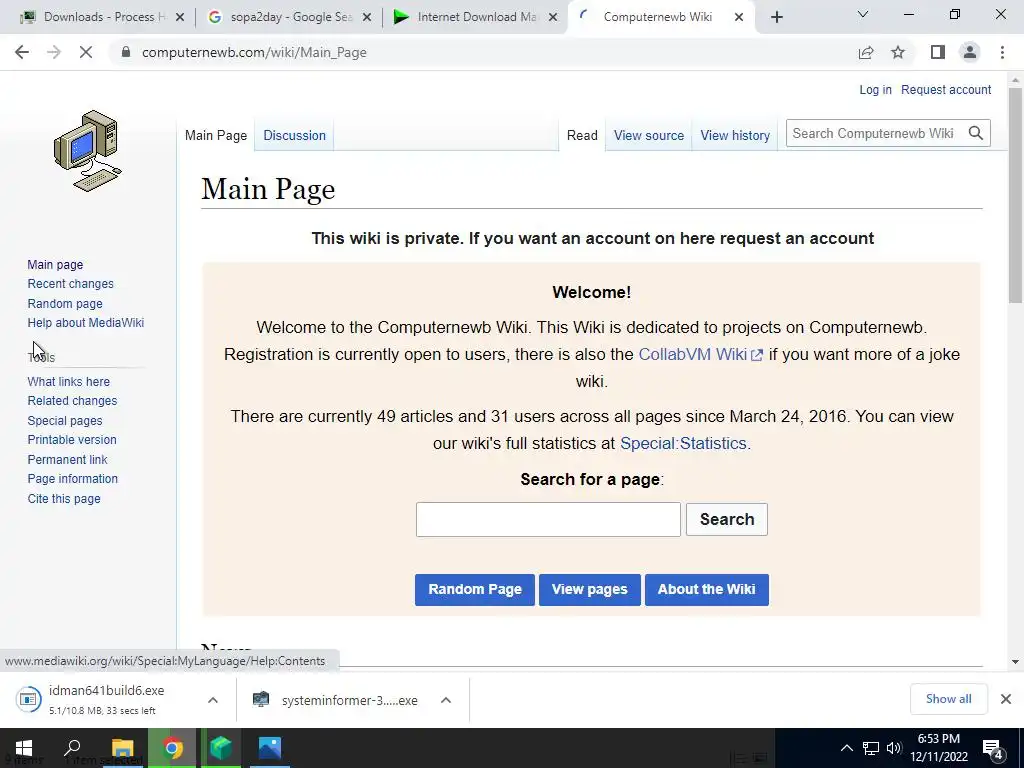1024x768 pixels.
Task: Open Help about MediaWiki link
Action: pyautogui.click(x=86, y=323)
